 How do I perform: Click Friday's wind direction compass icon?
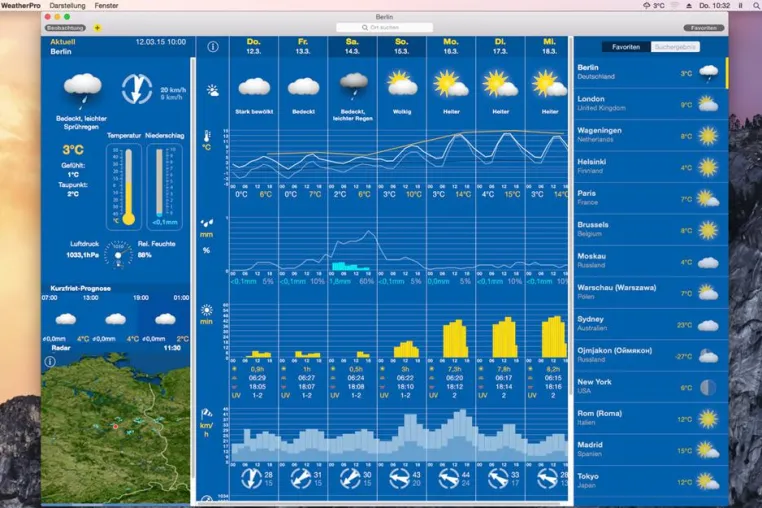tap(301, 478)
